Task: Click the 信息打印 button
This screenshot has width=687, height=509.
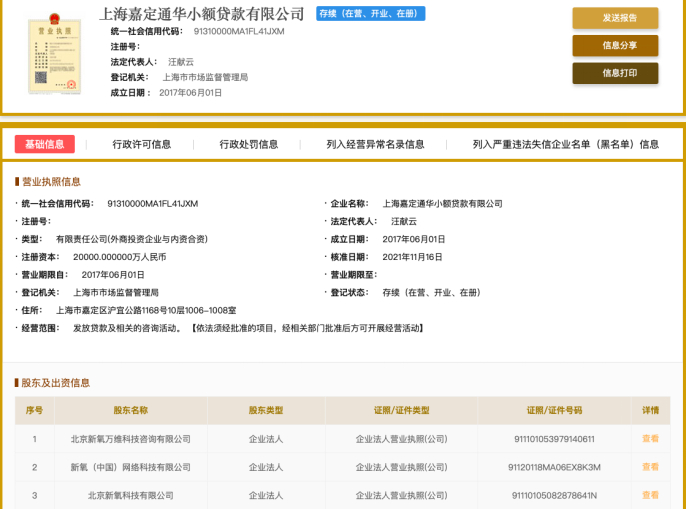Action: click(615, 73)
